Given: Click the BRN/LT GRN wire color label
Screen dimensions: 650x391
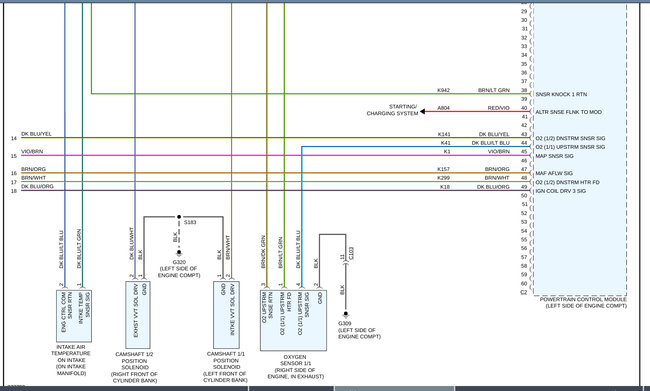Looking at the screenshot, I should point(494,90).
